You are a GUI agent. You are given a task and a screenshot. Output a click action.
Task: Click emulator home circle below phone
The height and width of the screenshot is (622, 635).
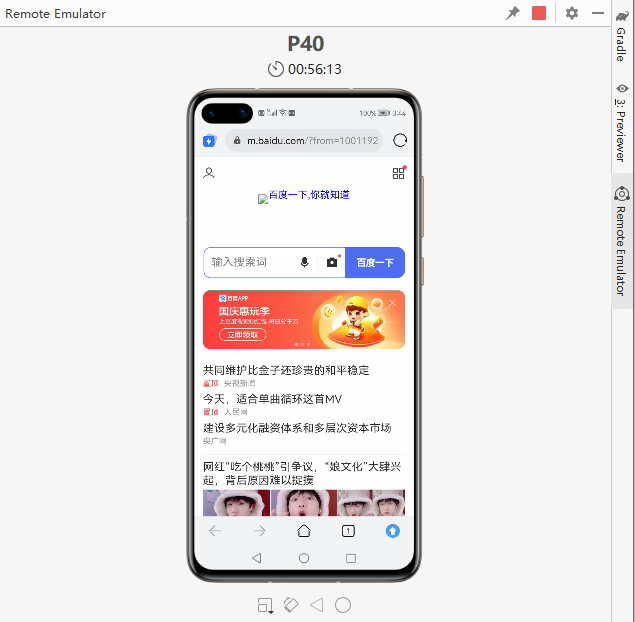[x=343, y=605]
